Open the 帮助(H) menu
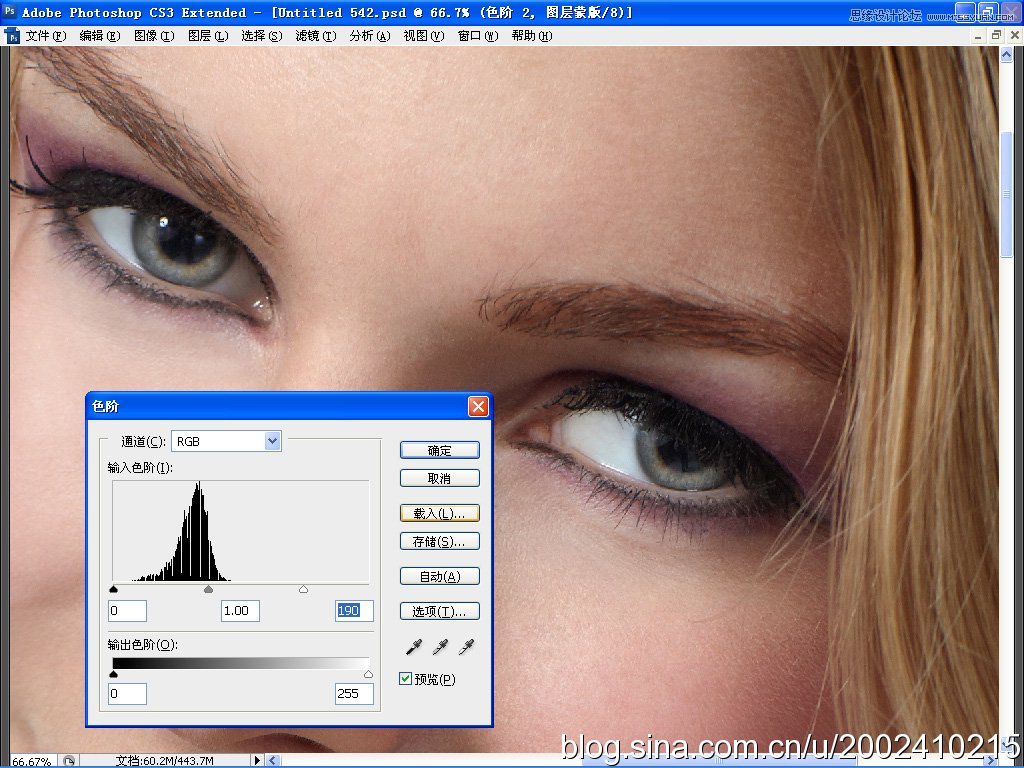 [532, 36]
